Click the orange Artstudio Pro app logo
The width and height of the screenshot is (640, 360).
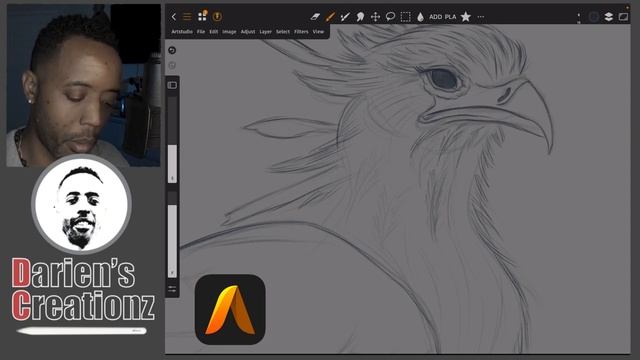coord(230,309)
